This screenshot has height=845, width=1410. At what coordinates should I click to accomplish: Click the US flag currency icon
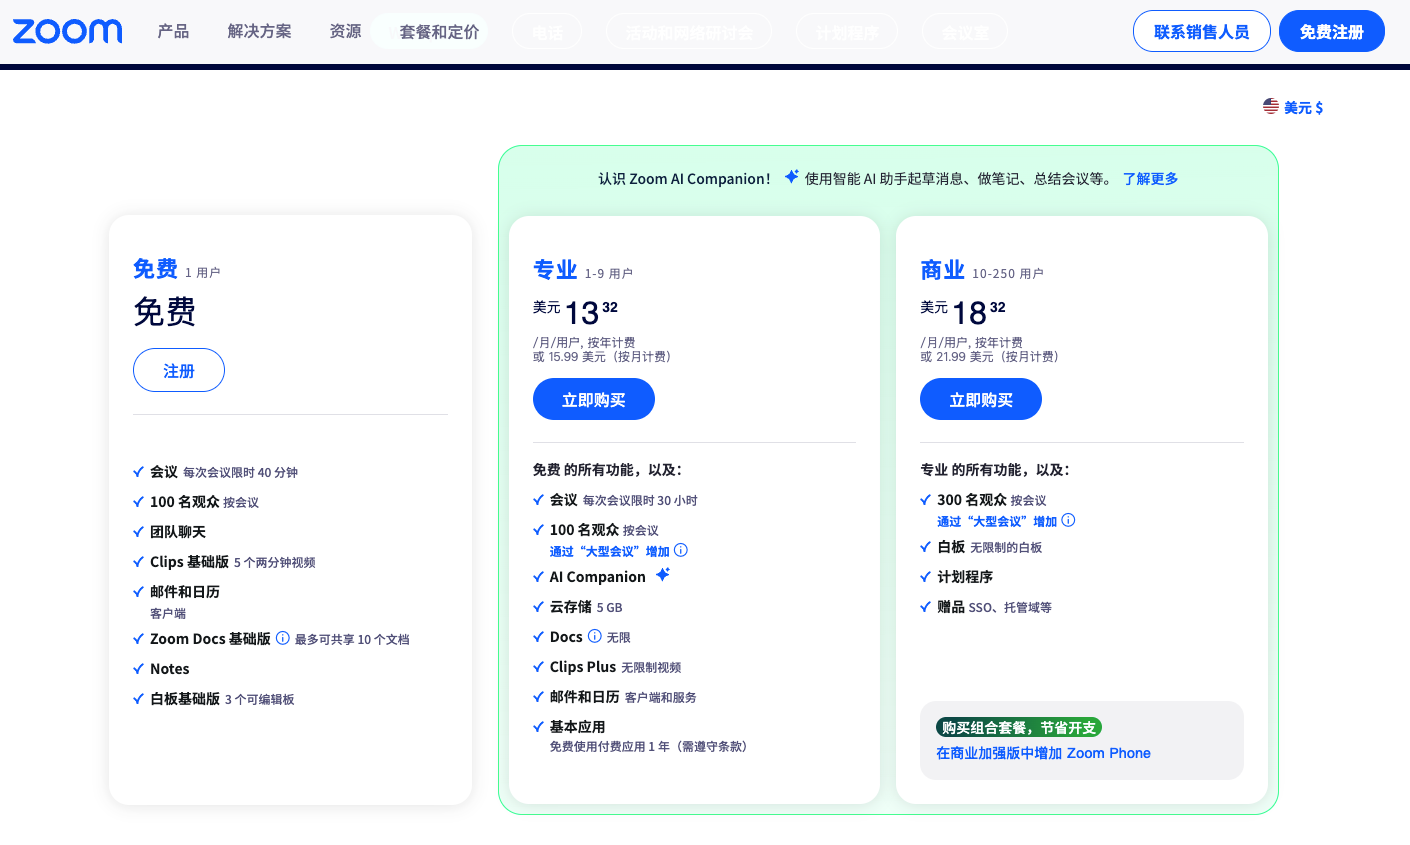[1271, 106]
